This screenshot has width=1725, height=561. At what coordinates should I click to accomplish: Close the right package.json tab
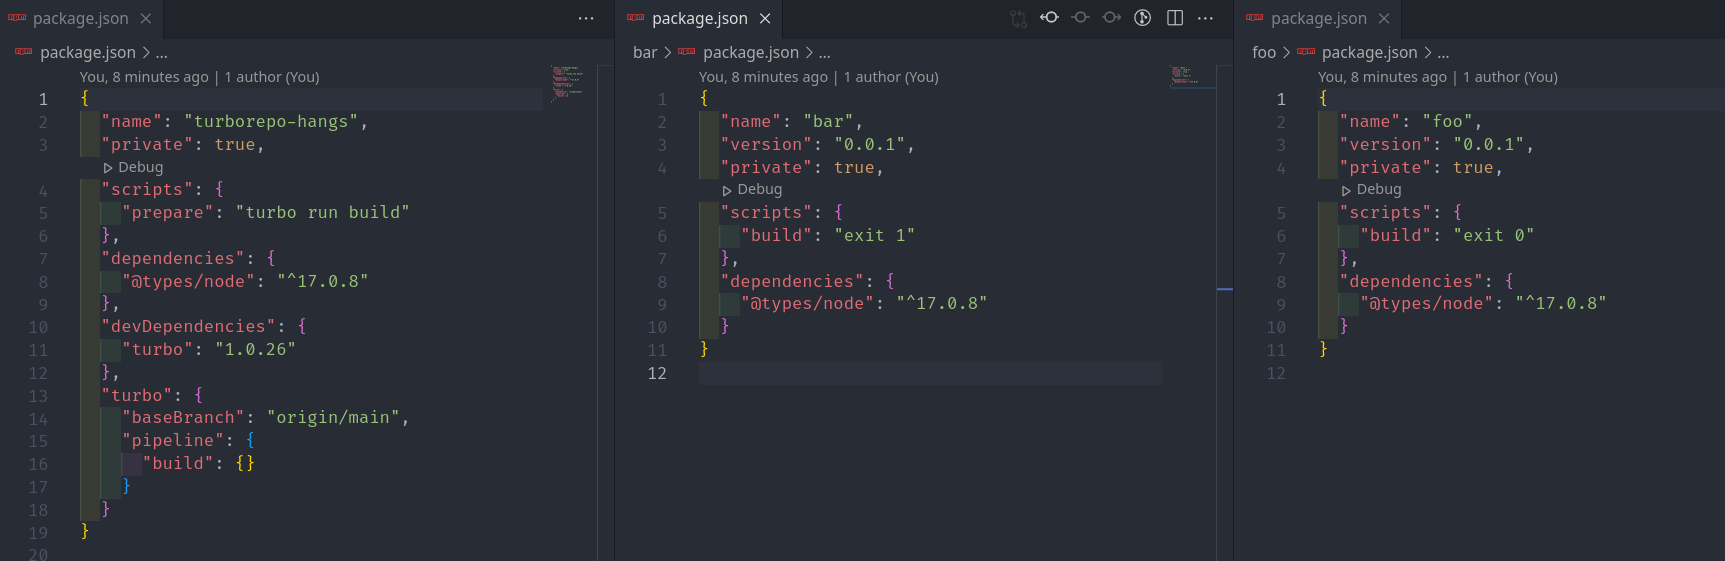click(1384, 18)
